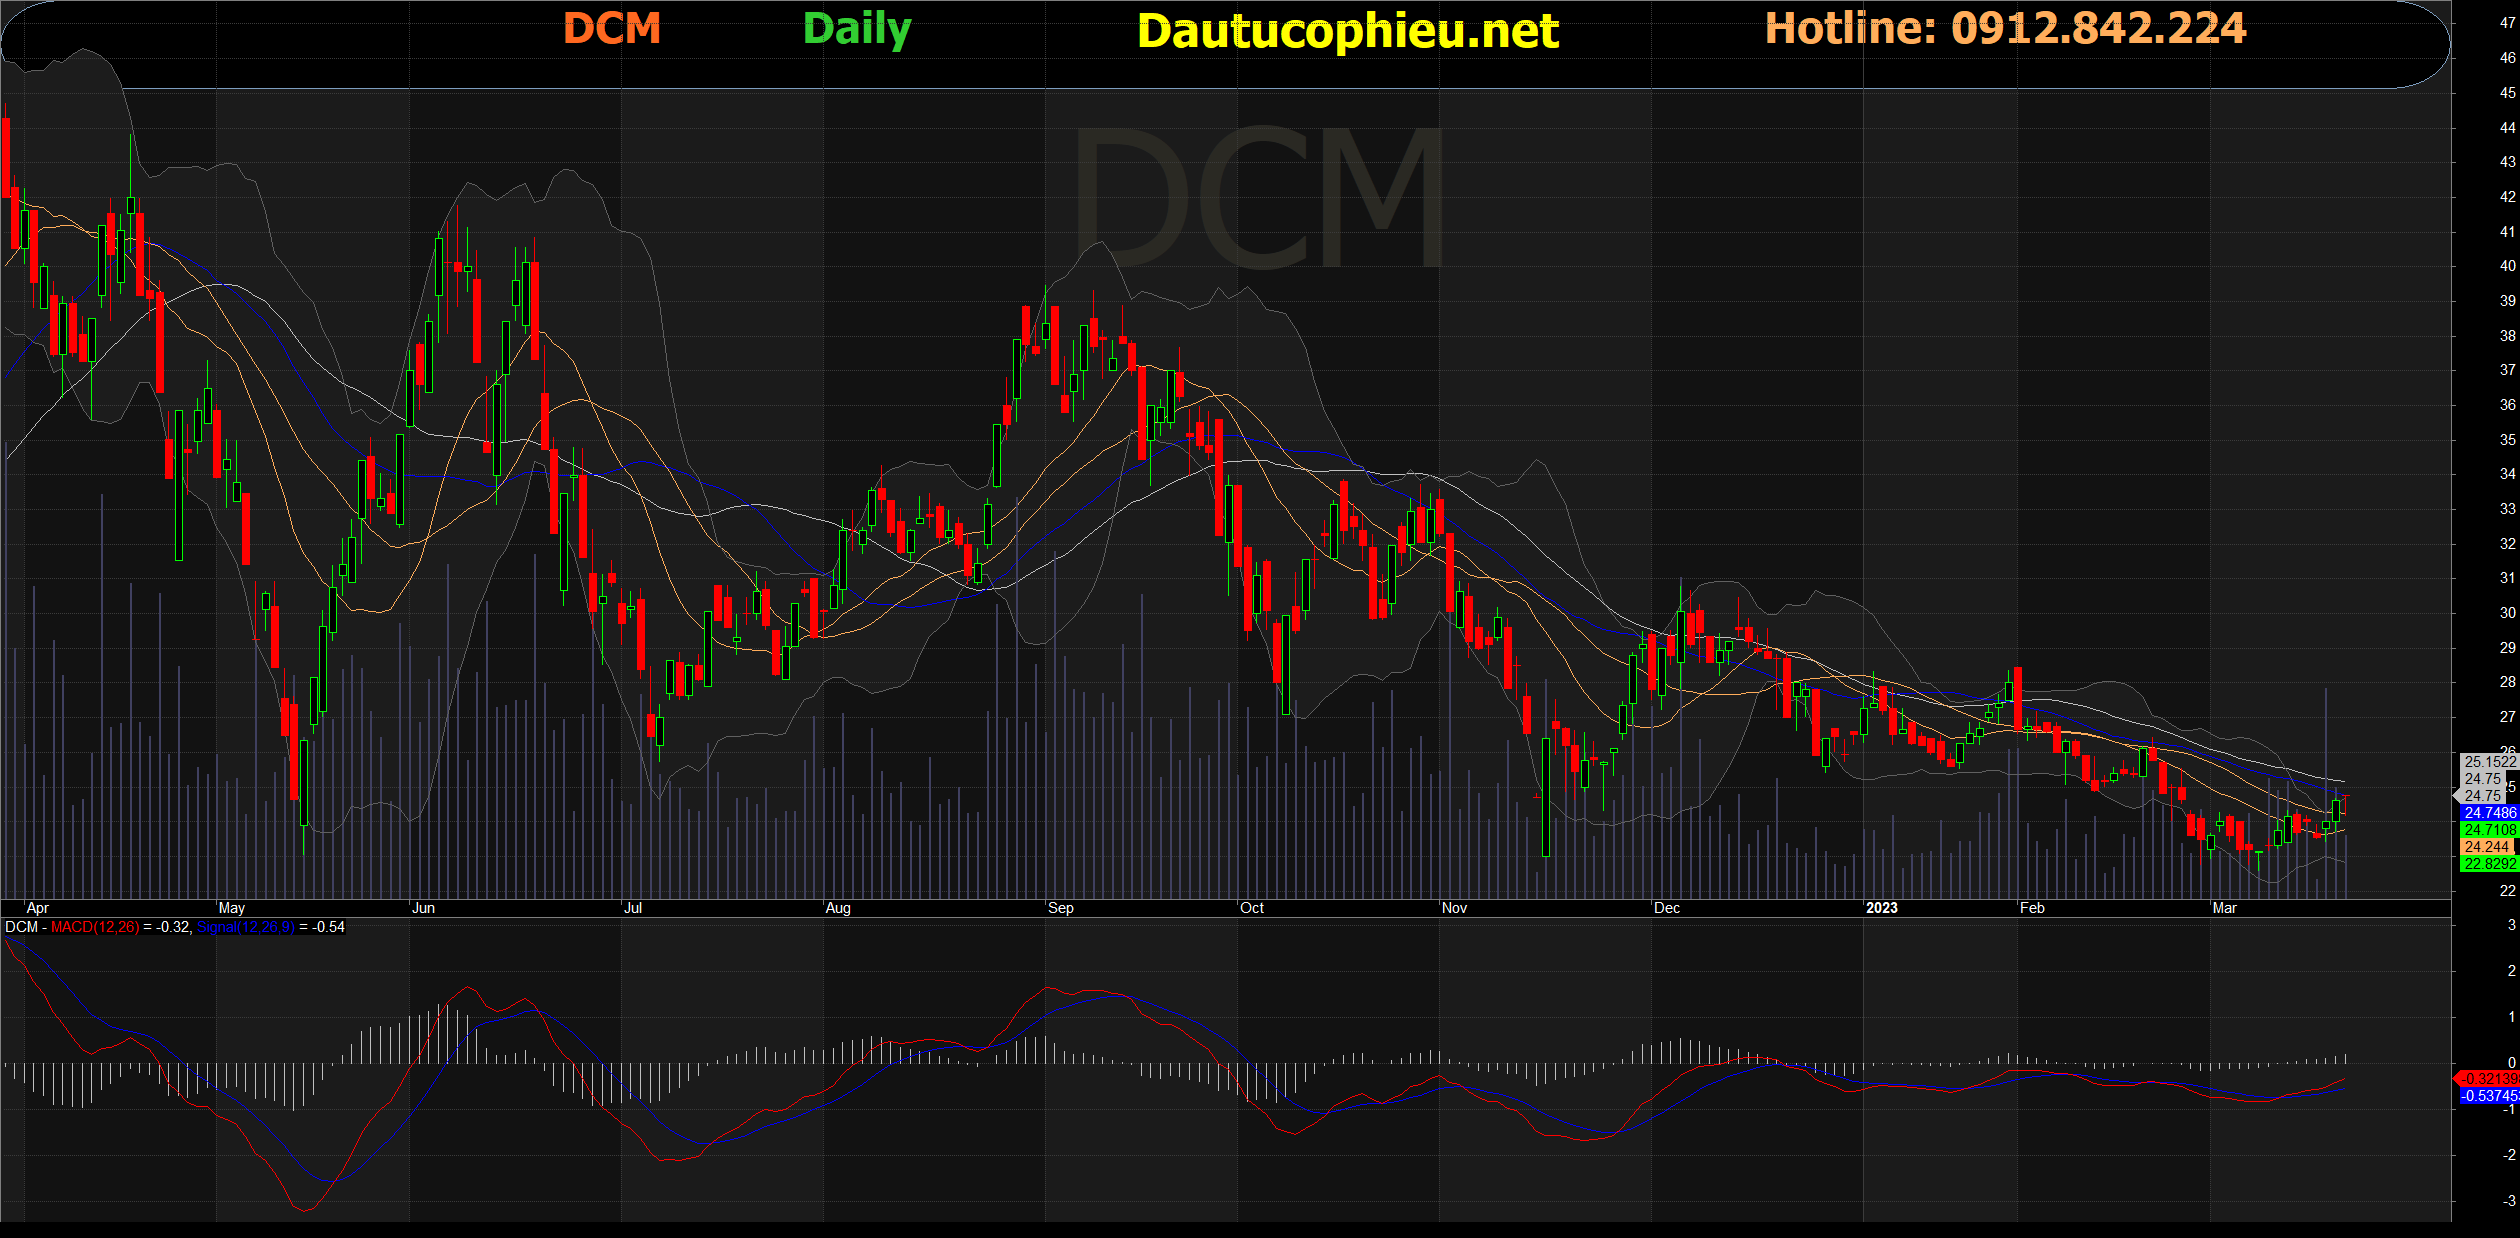Select the 2023 year marker on timeline
The width and height of the screenshot is (2520, 1238).
tap(1881, 908)
